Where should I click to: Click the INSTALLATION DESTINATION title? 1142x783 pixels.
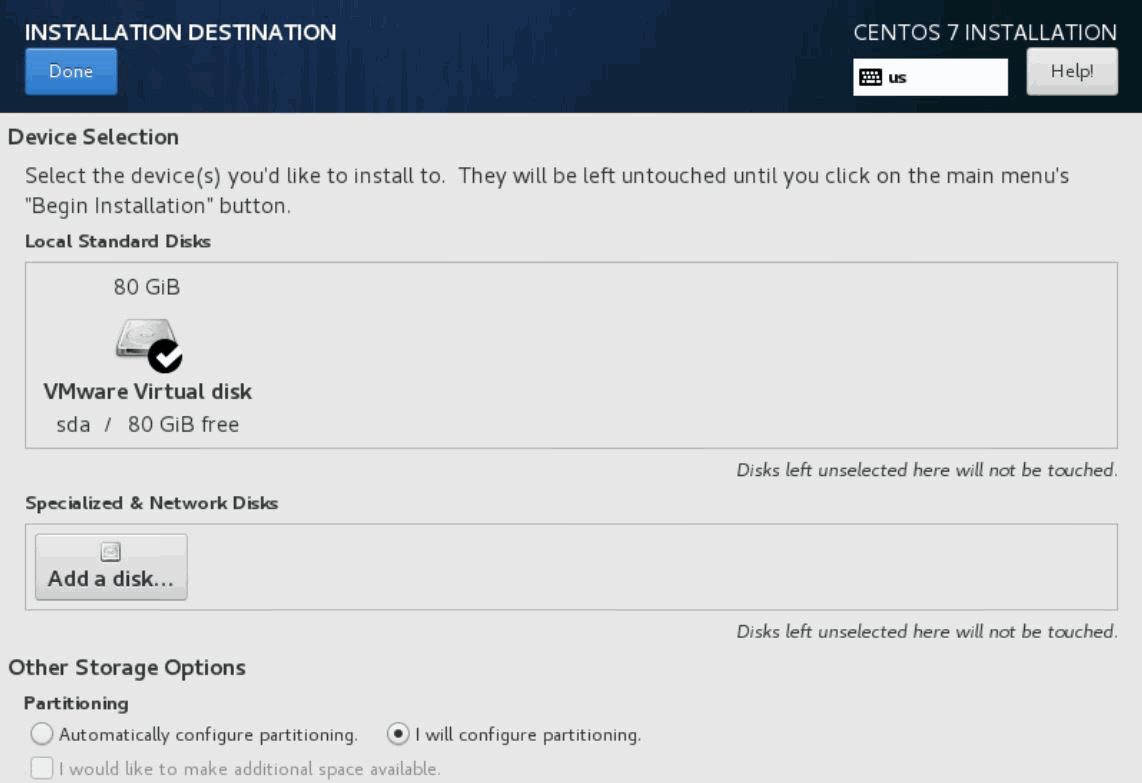pyautogui.click(x=180, y=32)
